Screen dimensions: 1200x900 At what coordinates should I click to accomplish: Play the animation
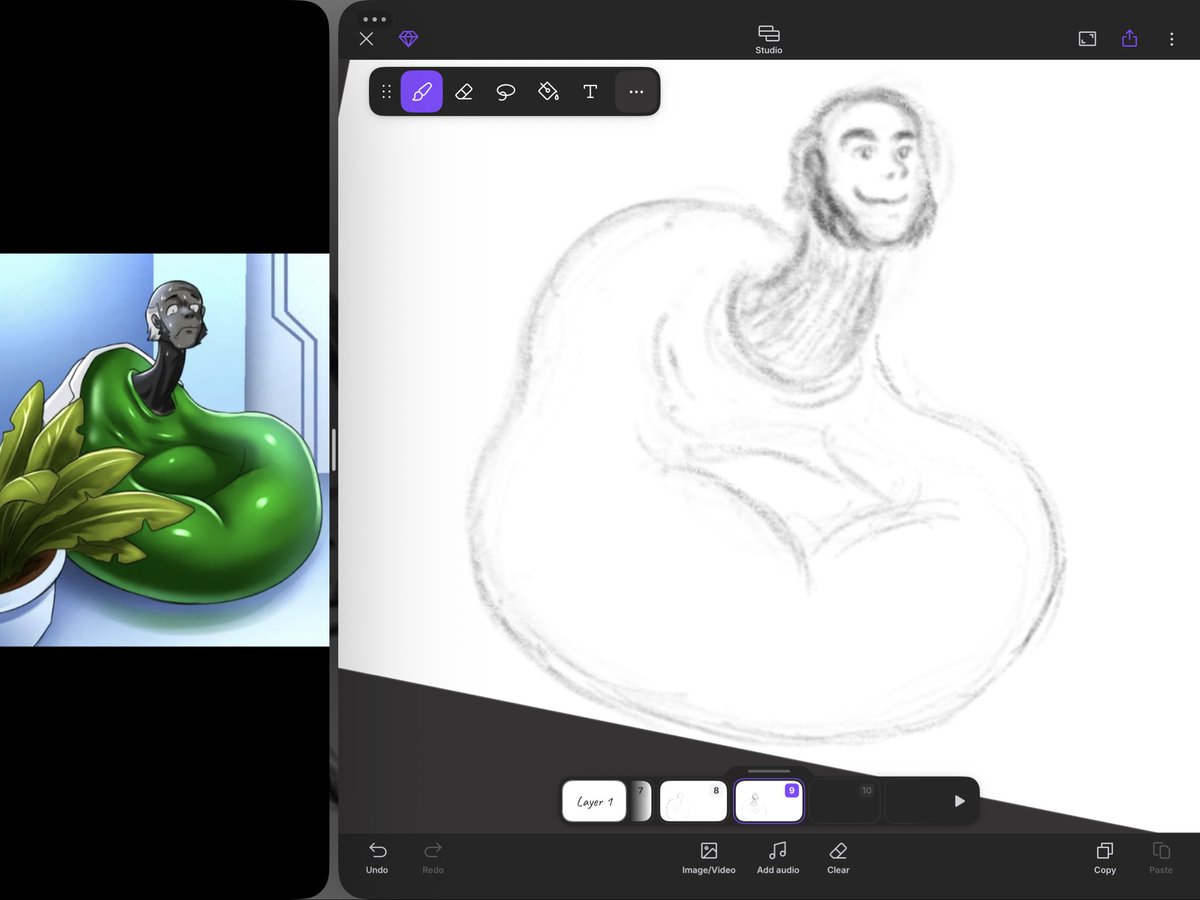click(x=959, y=801)
